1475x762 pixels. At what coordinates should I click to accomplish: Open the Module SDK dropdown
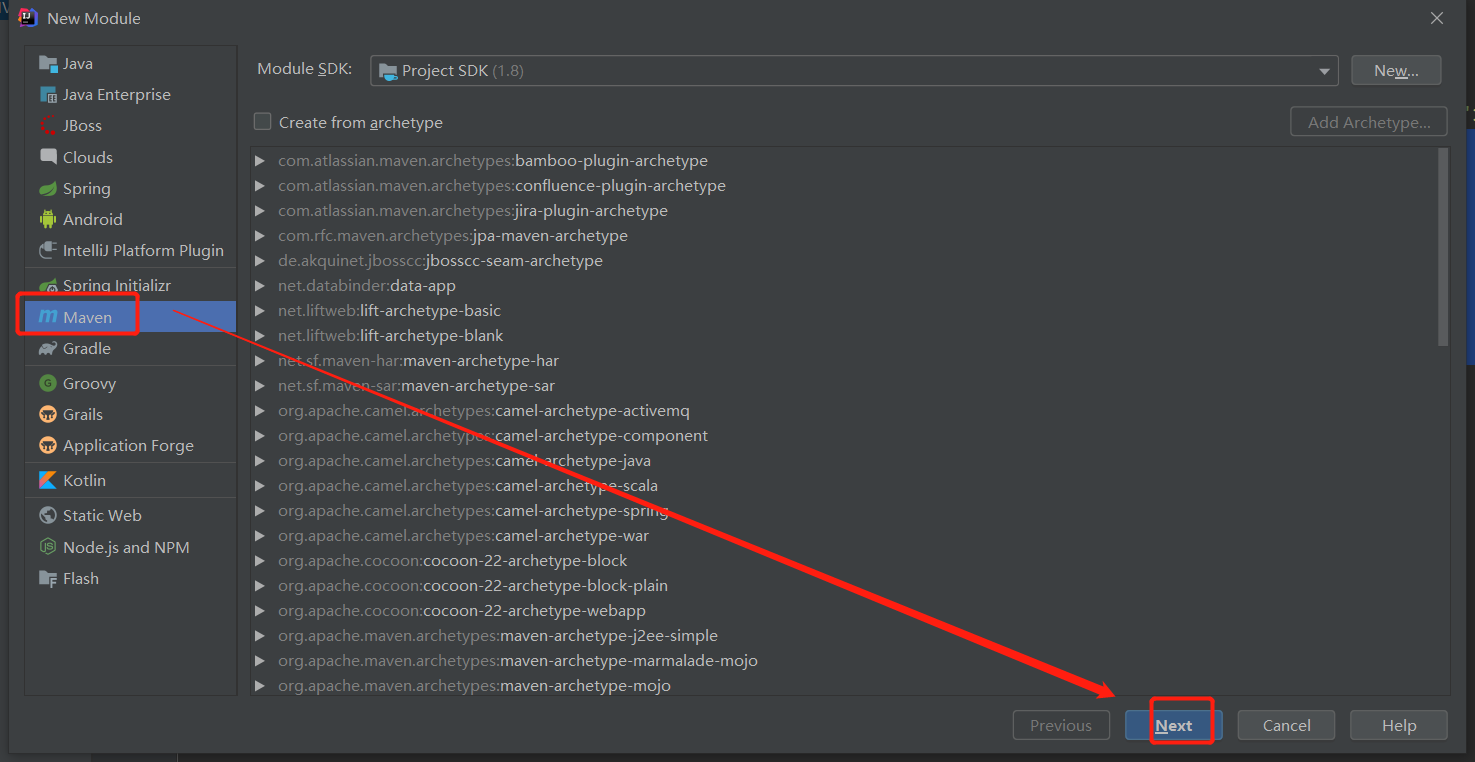pos(854,71)
